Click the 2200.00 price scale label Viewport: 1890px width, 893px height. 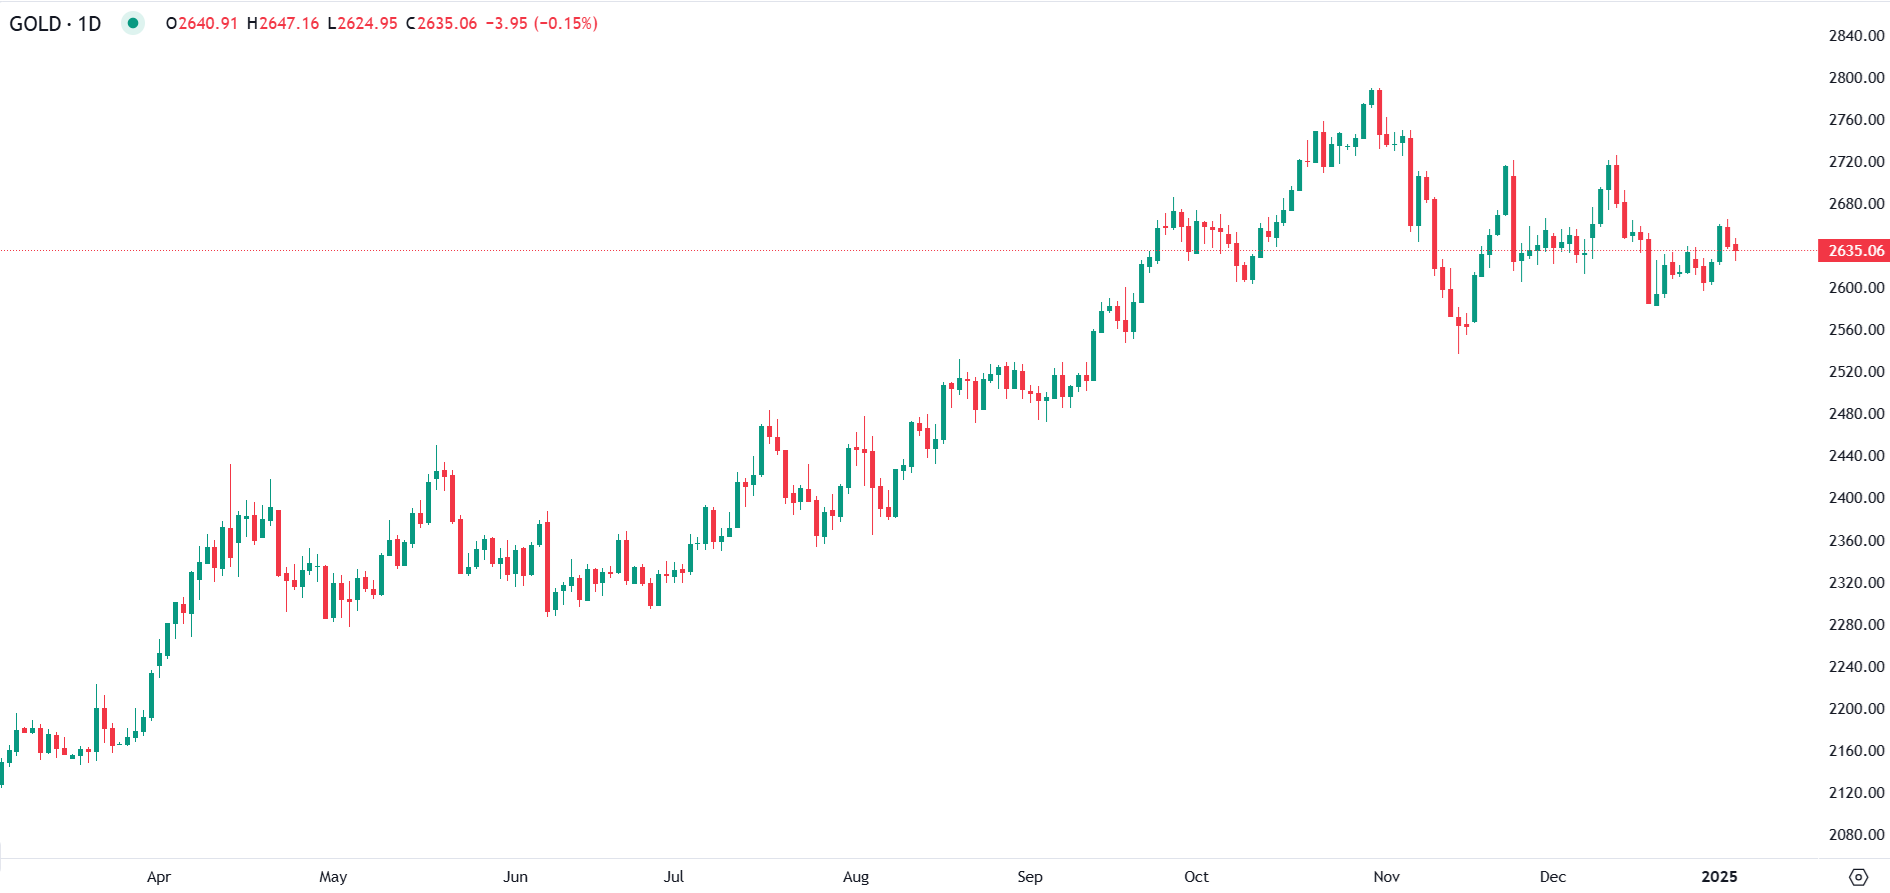(x=1856, y=709)
